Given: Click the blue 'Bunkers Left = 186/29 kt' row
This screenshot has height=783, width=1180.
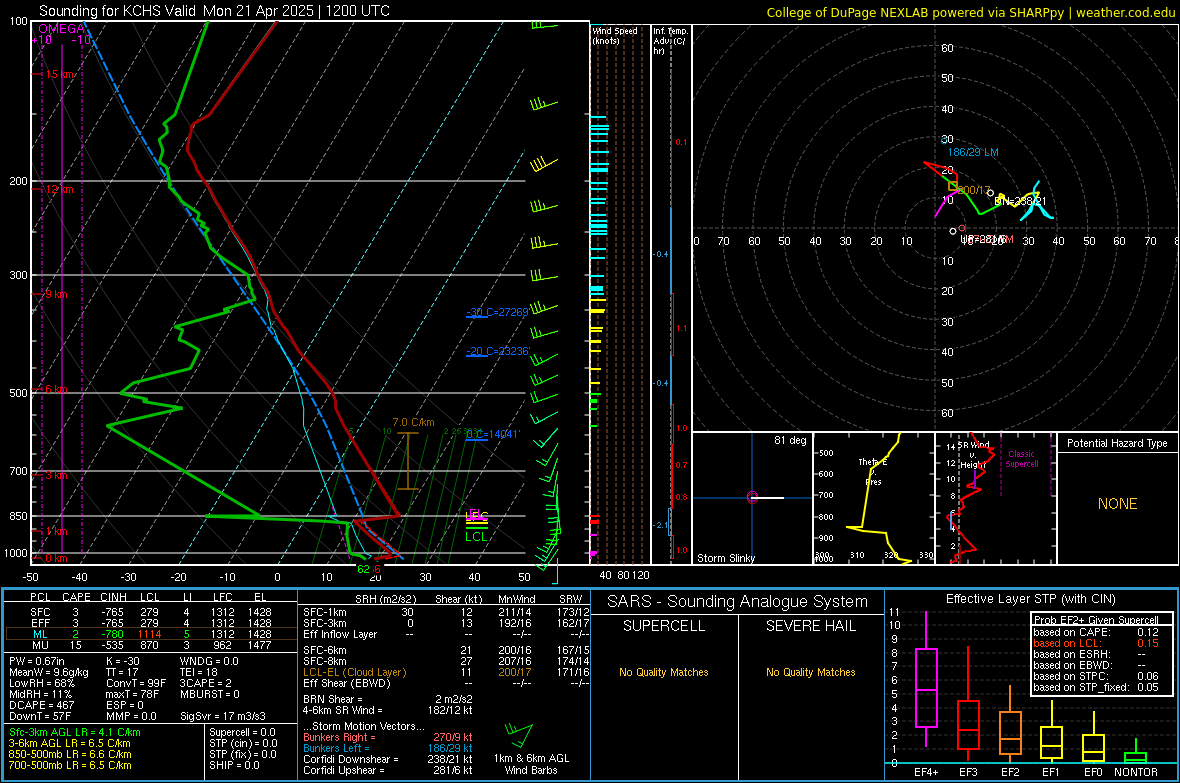Looking at the screenshot, I should pyautogui.click(x=388, y=748).
